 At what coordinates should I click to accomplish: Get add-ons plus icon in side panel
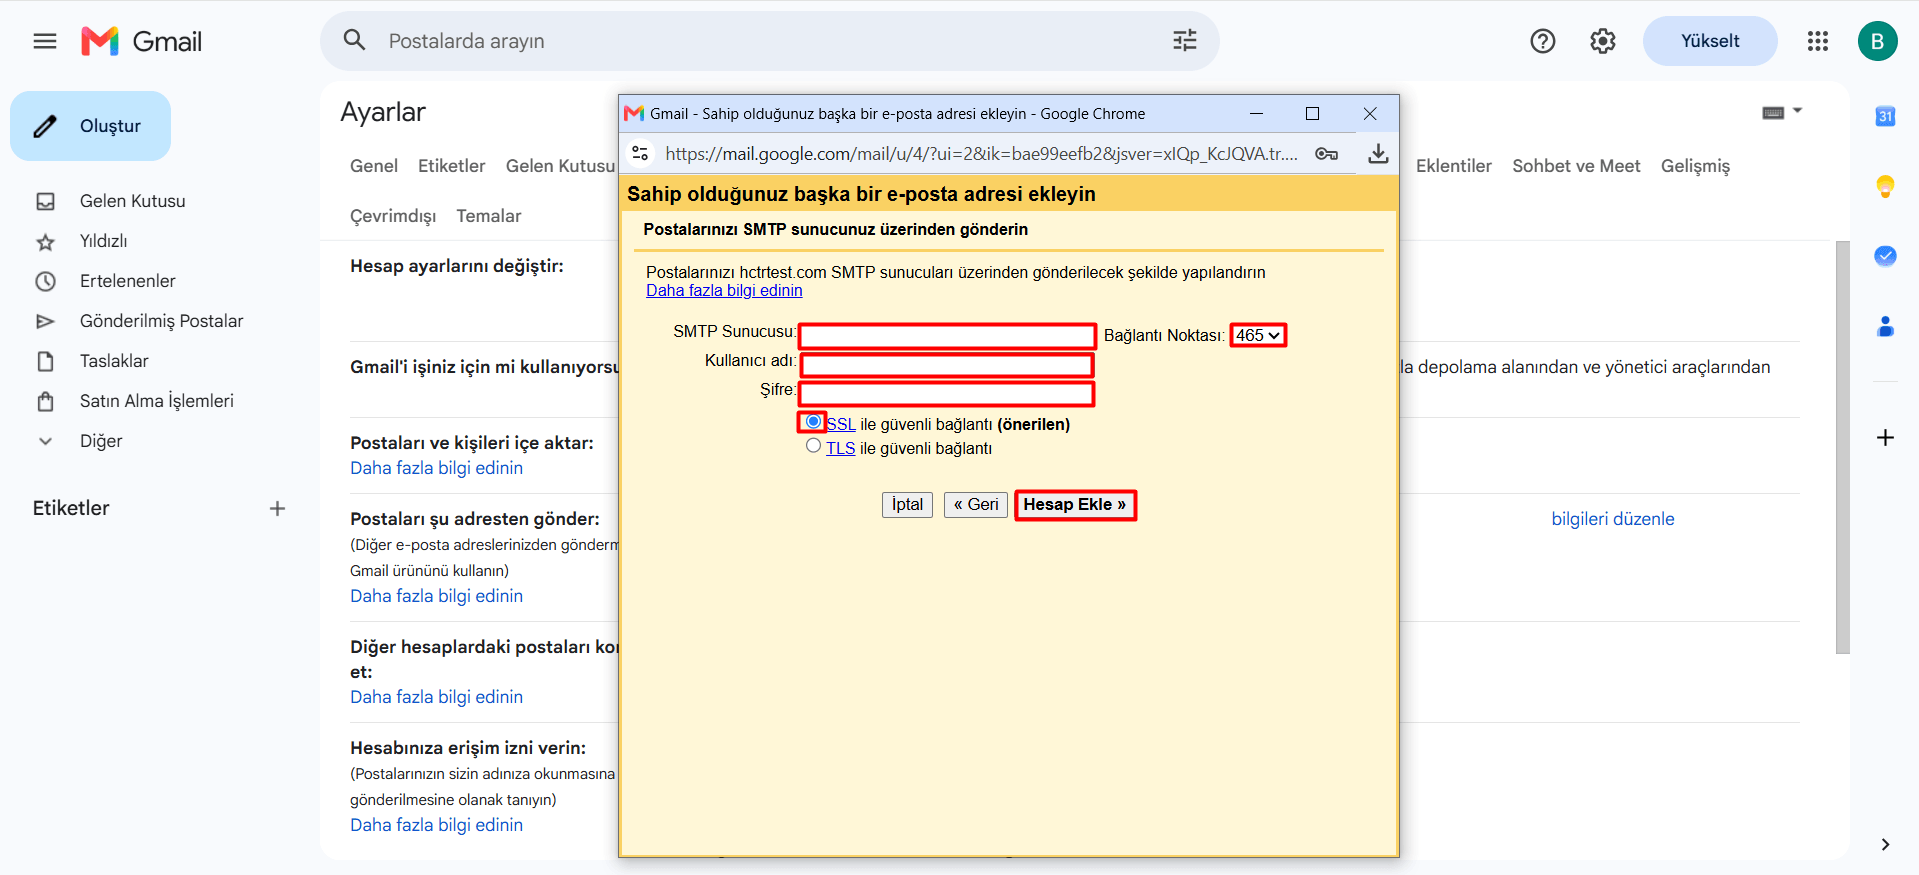pos(1885,437)
